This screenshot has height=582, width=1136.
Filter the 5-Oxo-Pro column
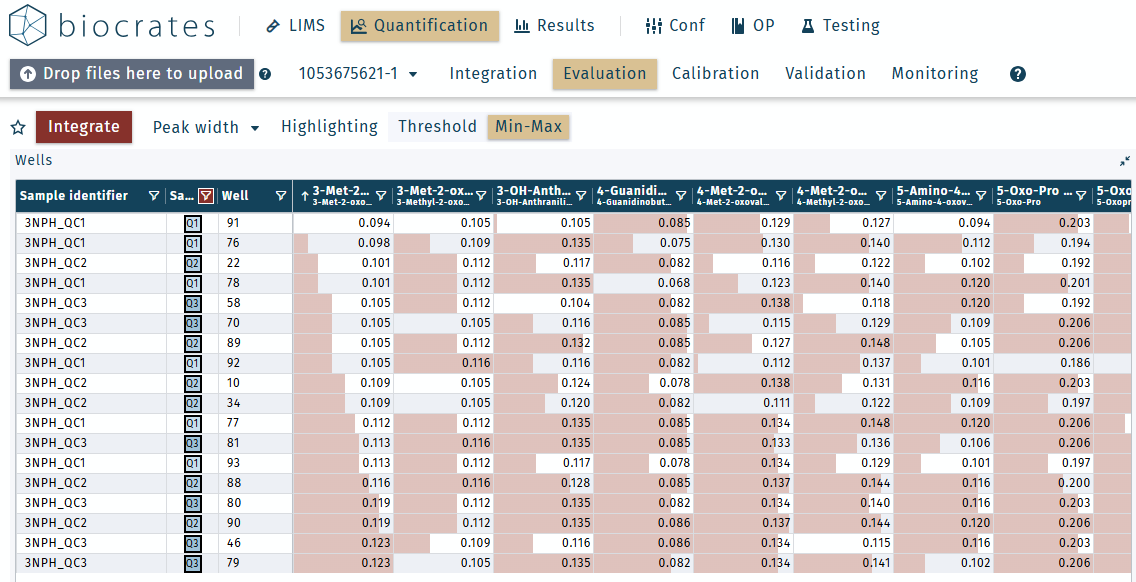[1080, 196]
